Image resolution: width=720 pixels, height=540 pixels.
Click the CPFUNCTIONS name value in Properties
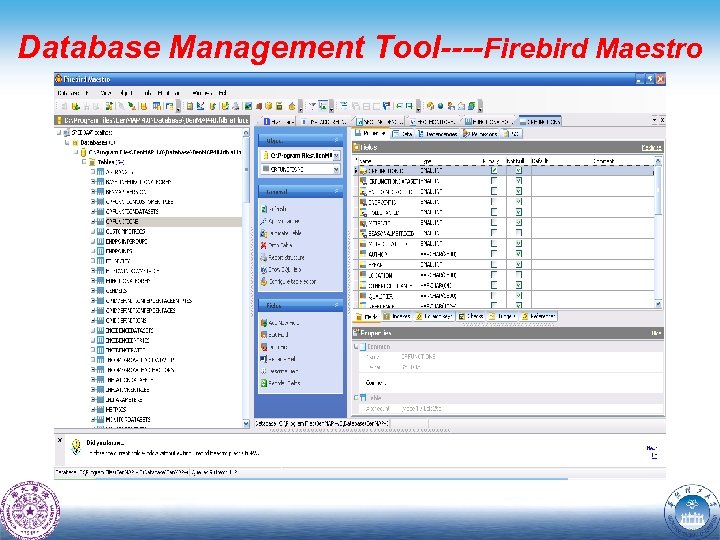[418, 356]
